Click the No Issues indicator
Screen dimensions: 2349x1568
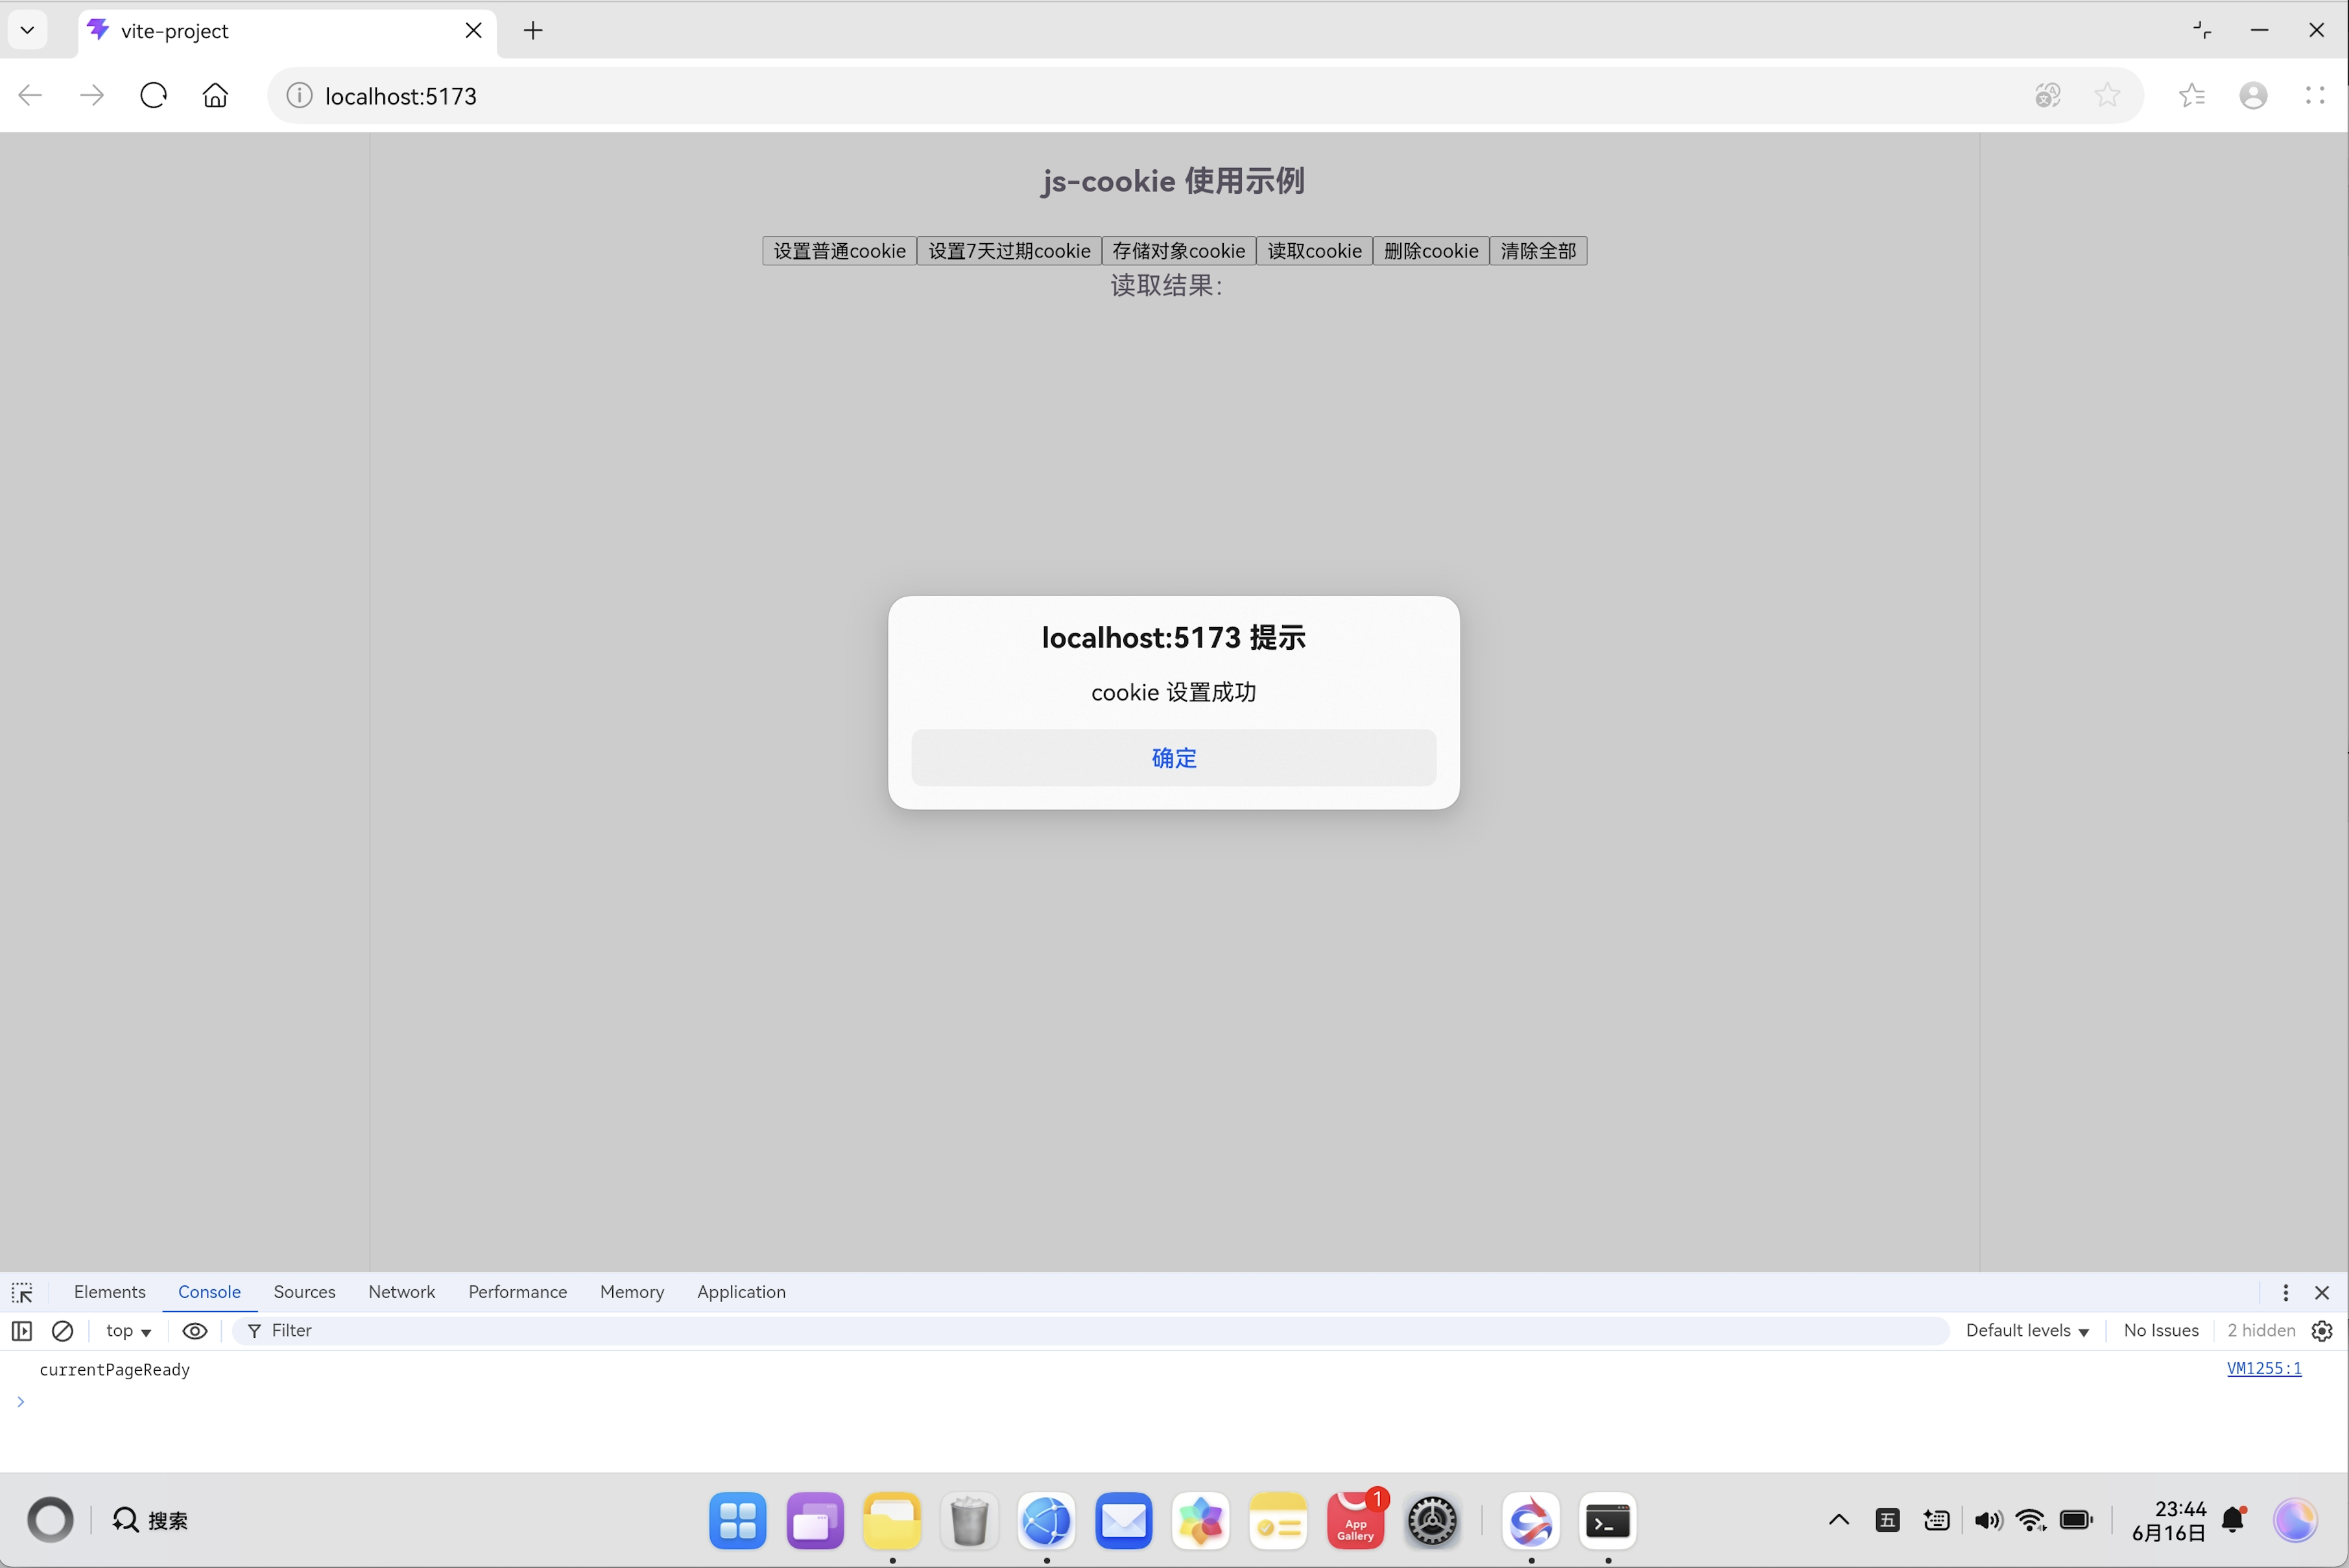tap(2160, 1330)
